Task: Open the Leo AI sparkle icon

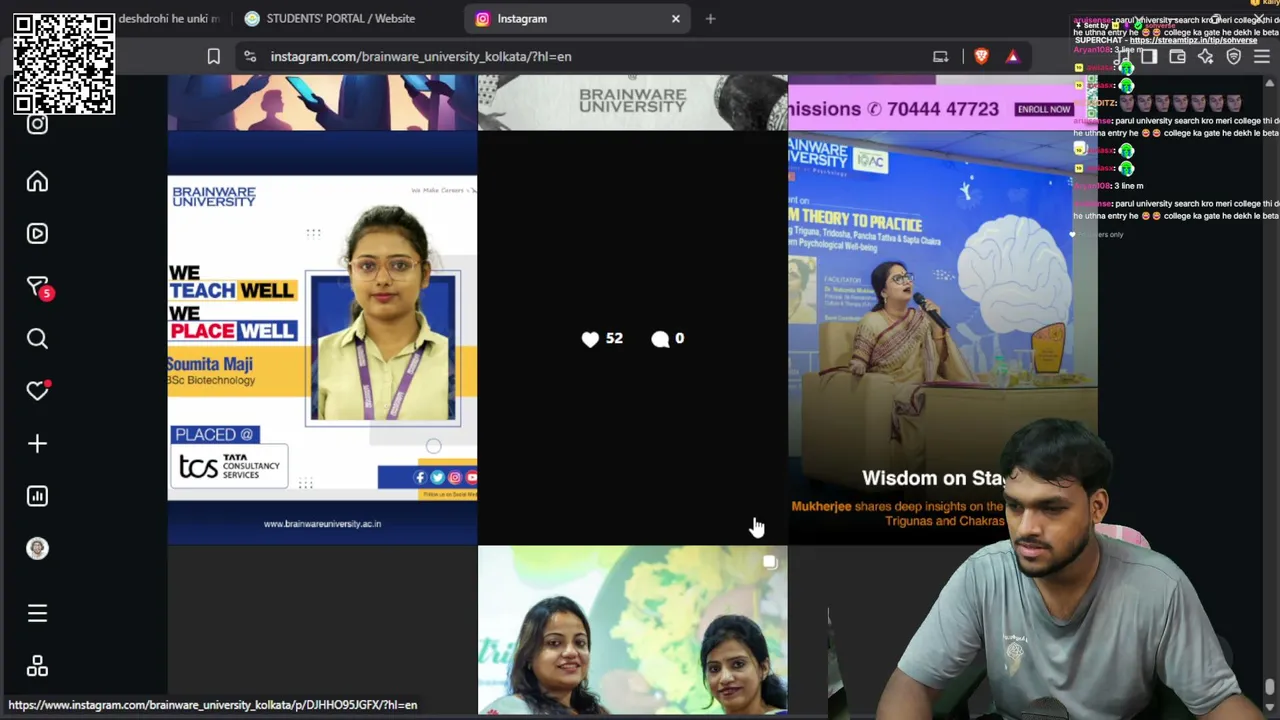Action: click(1205, 57)
